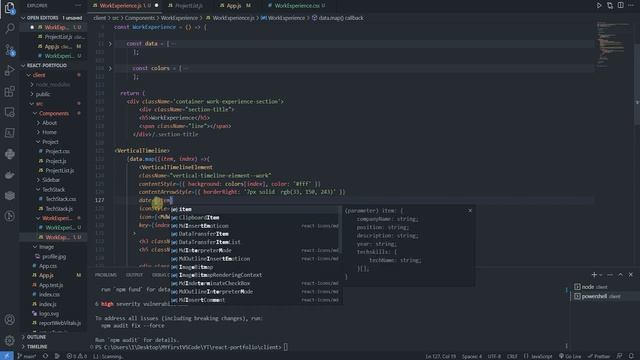Close the parameter details popup
This screenshot has height=360, width=640.
coord(470,211)
